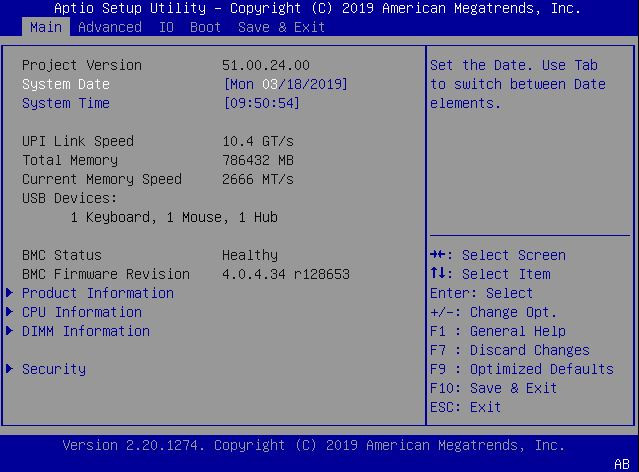Open the DIMM Information submenu
Viewport: 639px width, 472px height.
click(86, 331)
